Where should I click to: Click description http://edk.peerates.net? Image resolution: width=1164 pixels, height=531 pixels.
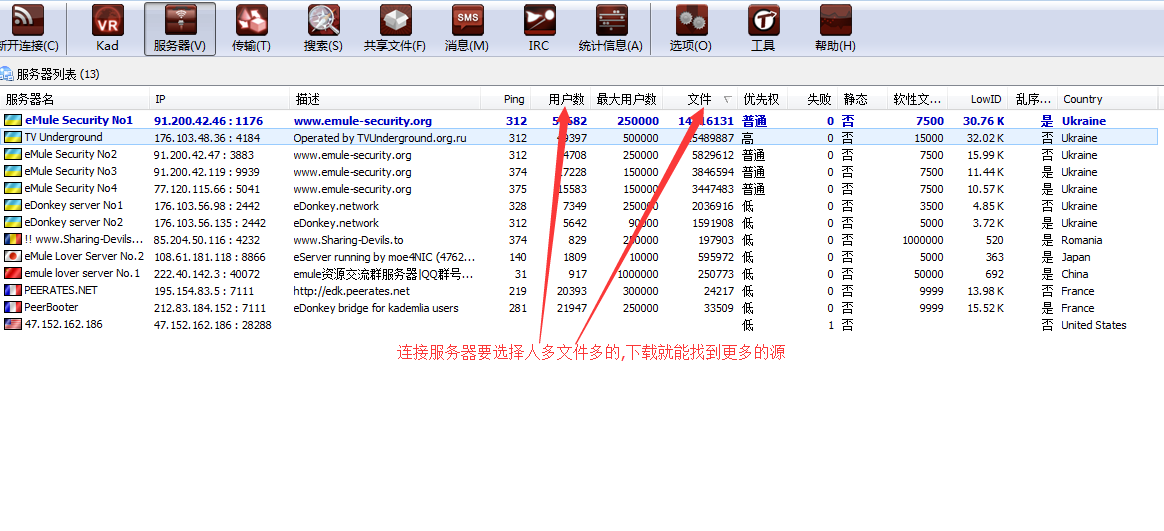tap(351, 291)
